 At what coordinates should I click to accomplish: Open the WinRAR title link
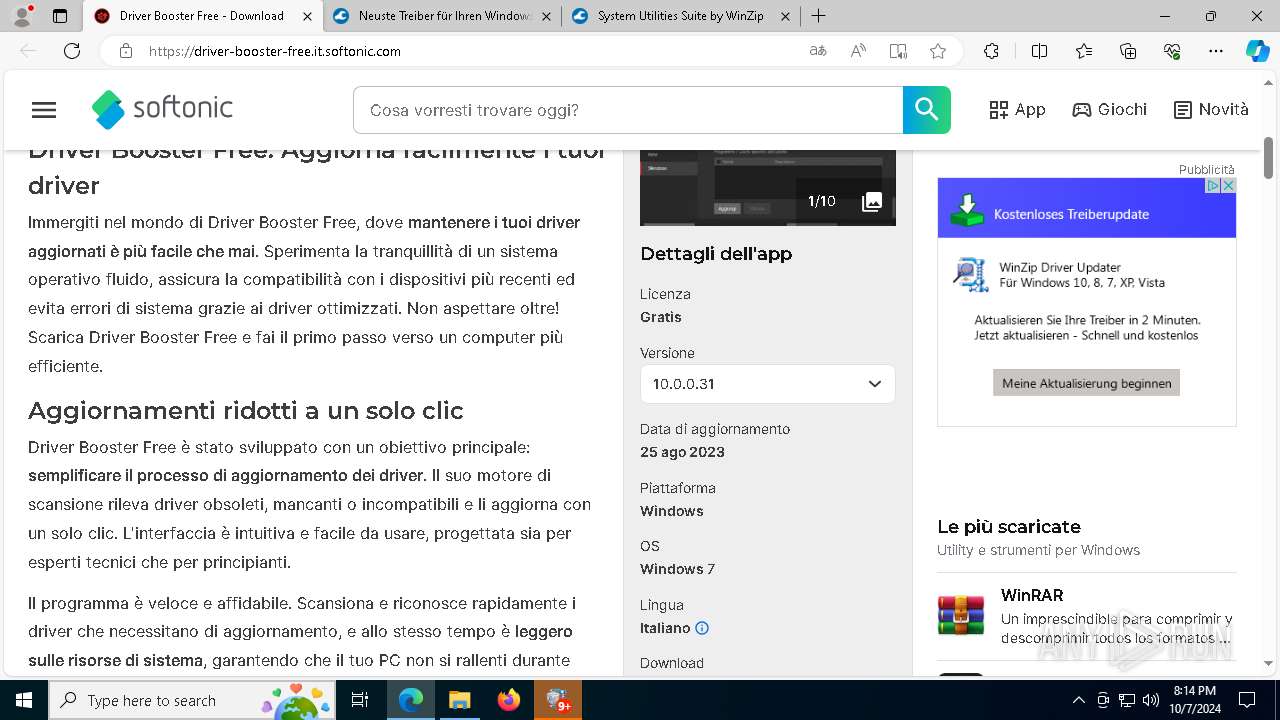pos(1032,595)
